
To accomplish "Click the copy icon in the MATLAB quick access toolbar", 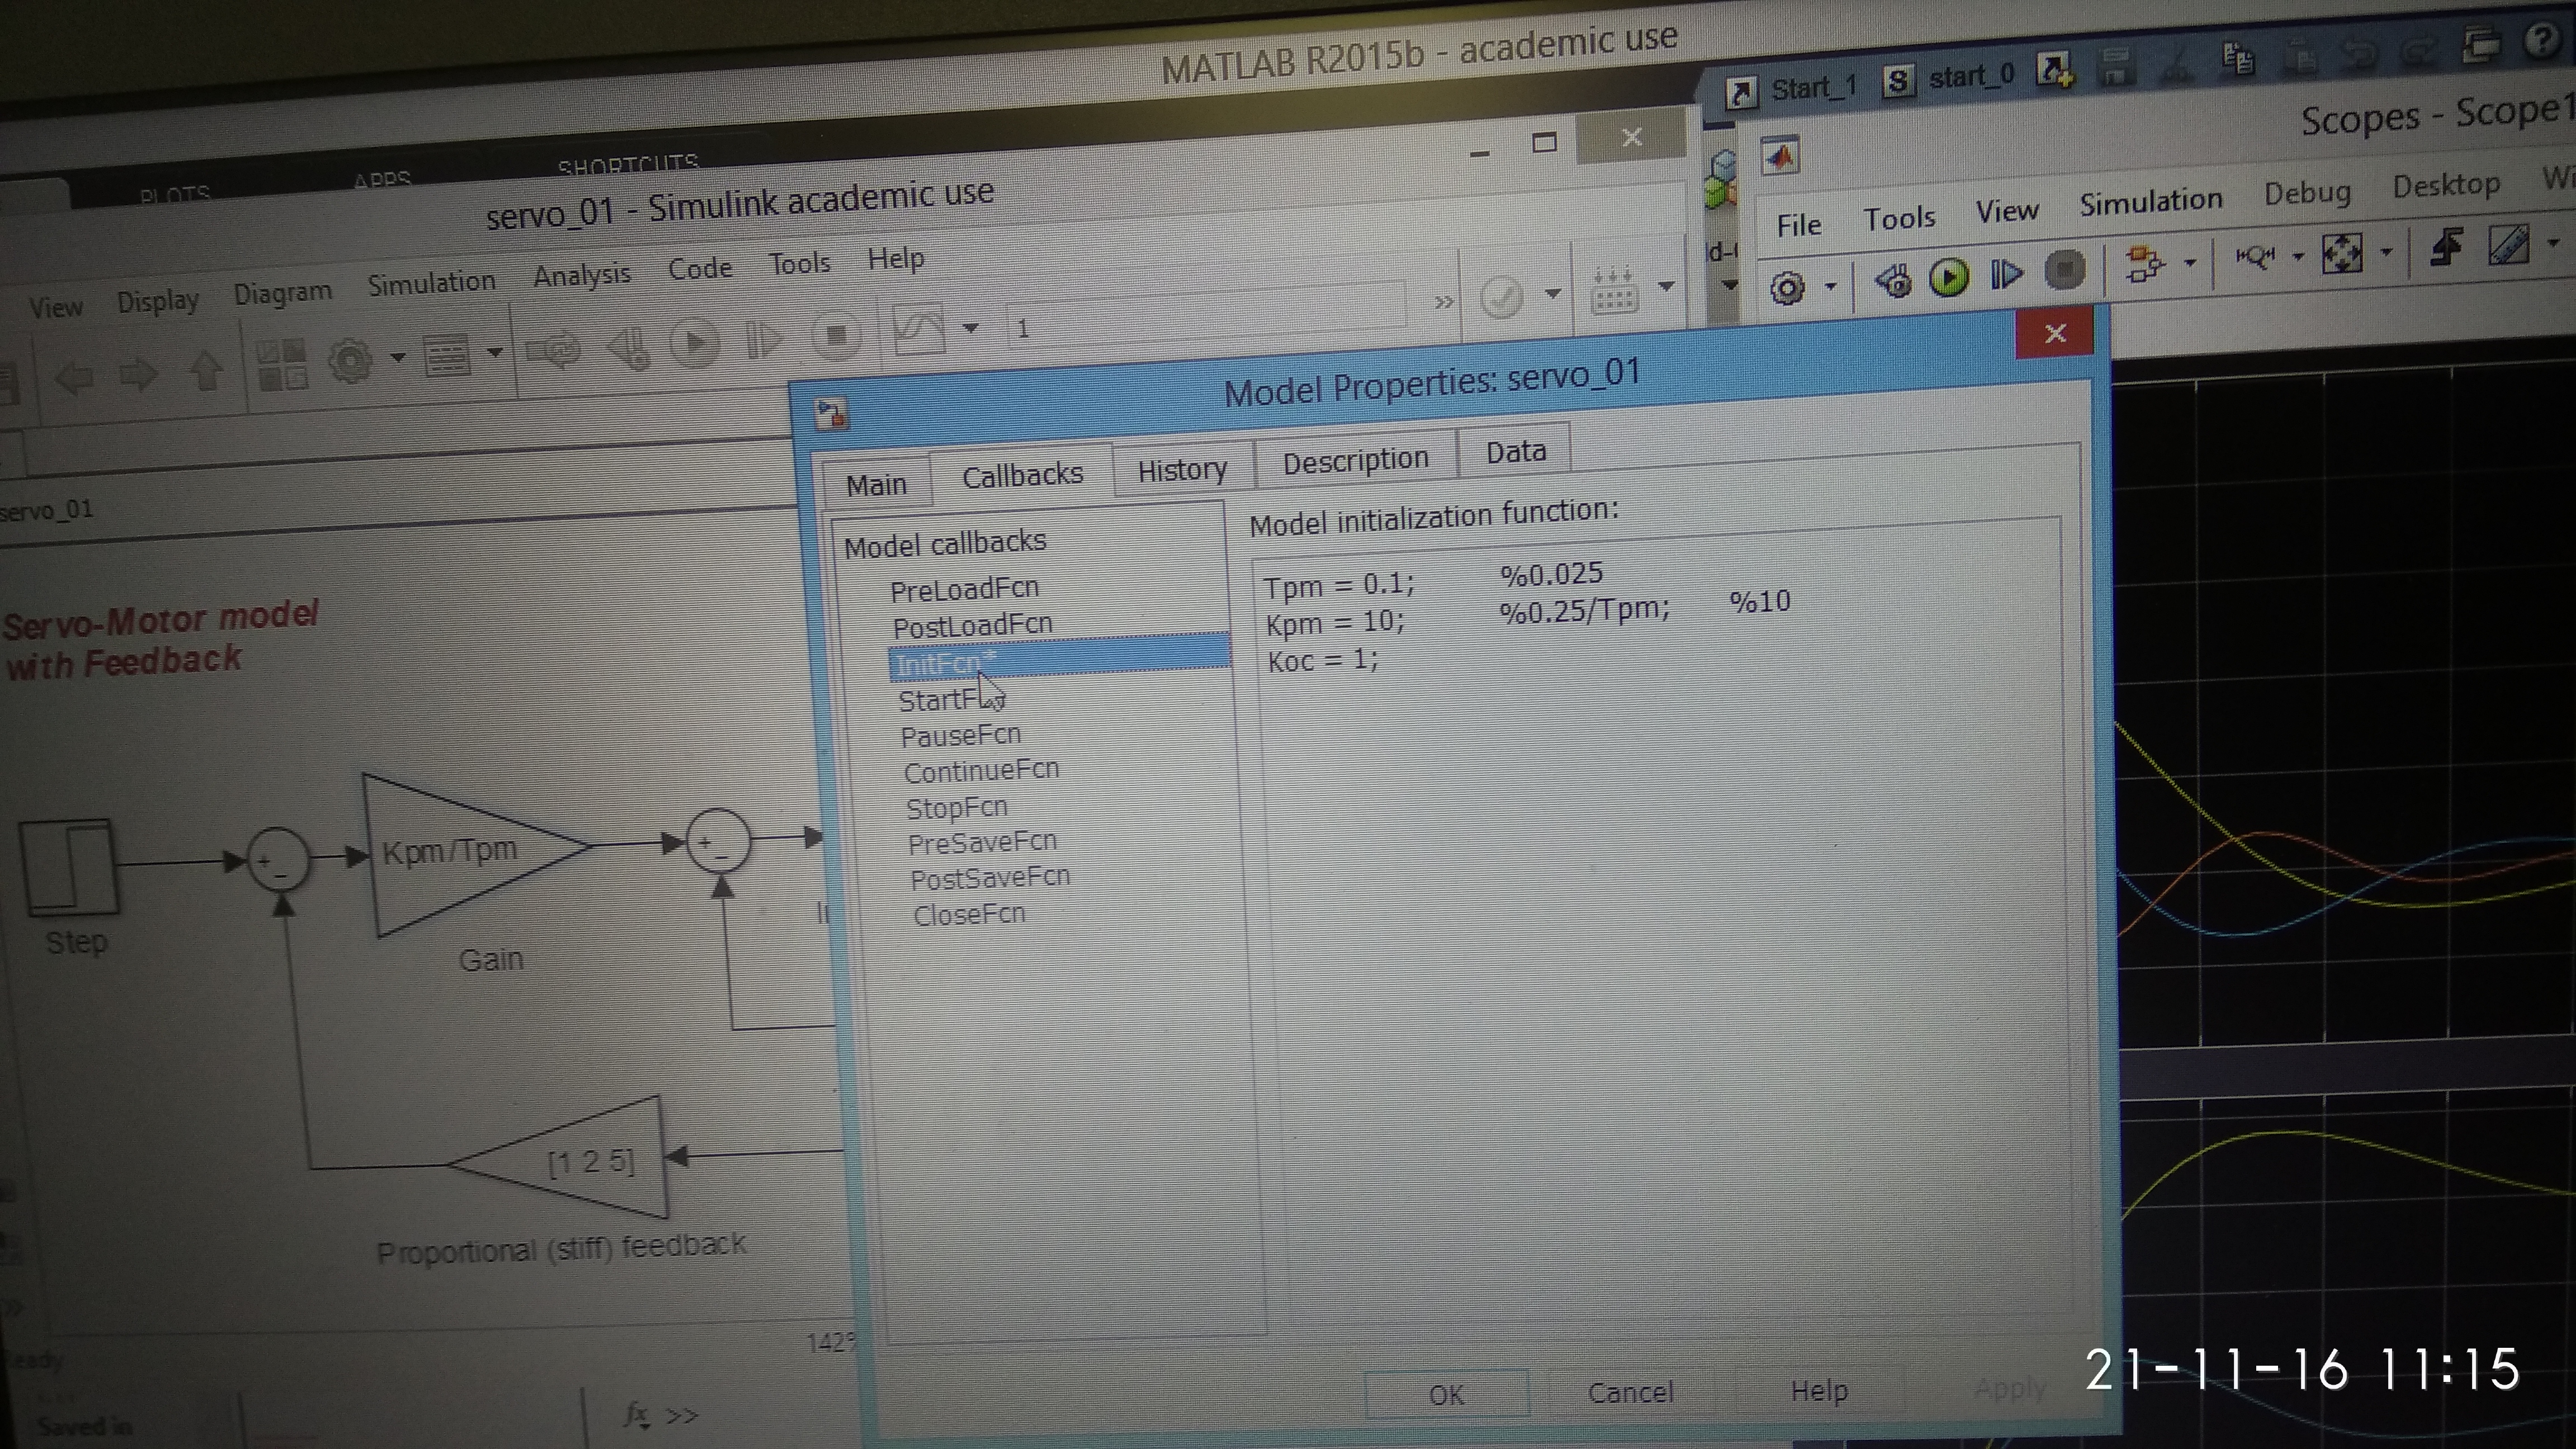I will point(2237,58).
